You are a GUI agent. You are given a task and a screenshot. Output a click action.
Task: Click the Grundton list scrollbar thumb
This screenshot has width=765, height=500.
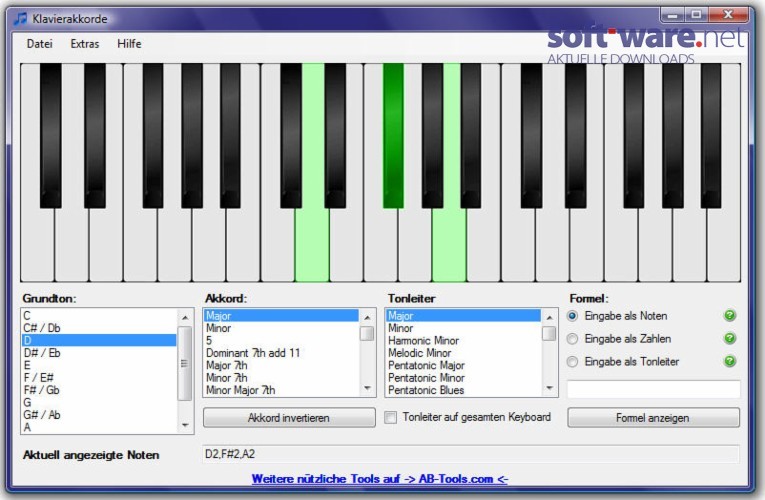184,363
